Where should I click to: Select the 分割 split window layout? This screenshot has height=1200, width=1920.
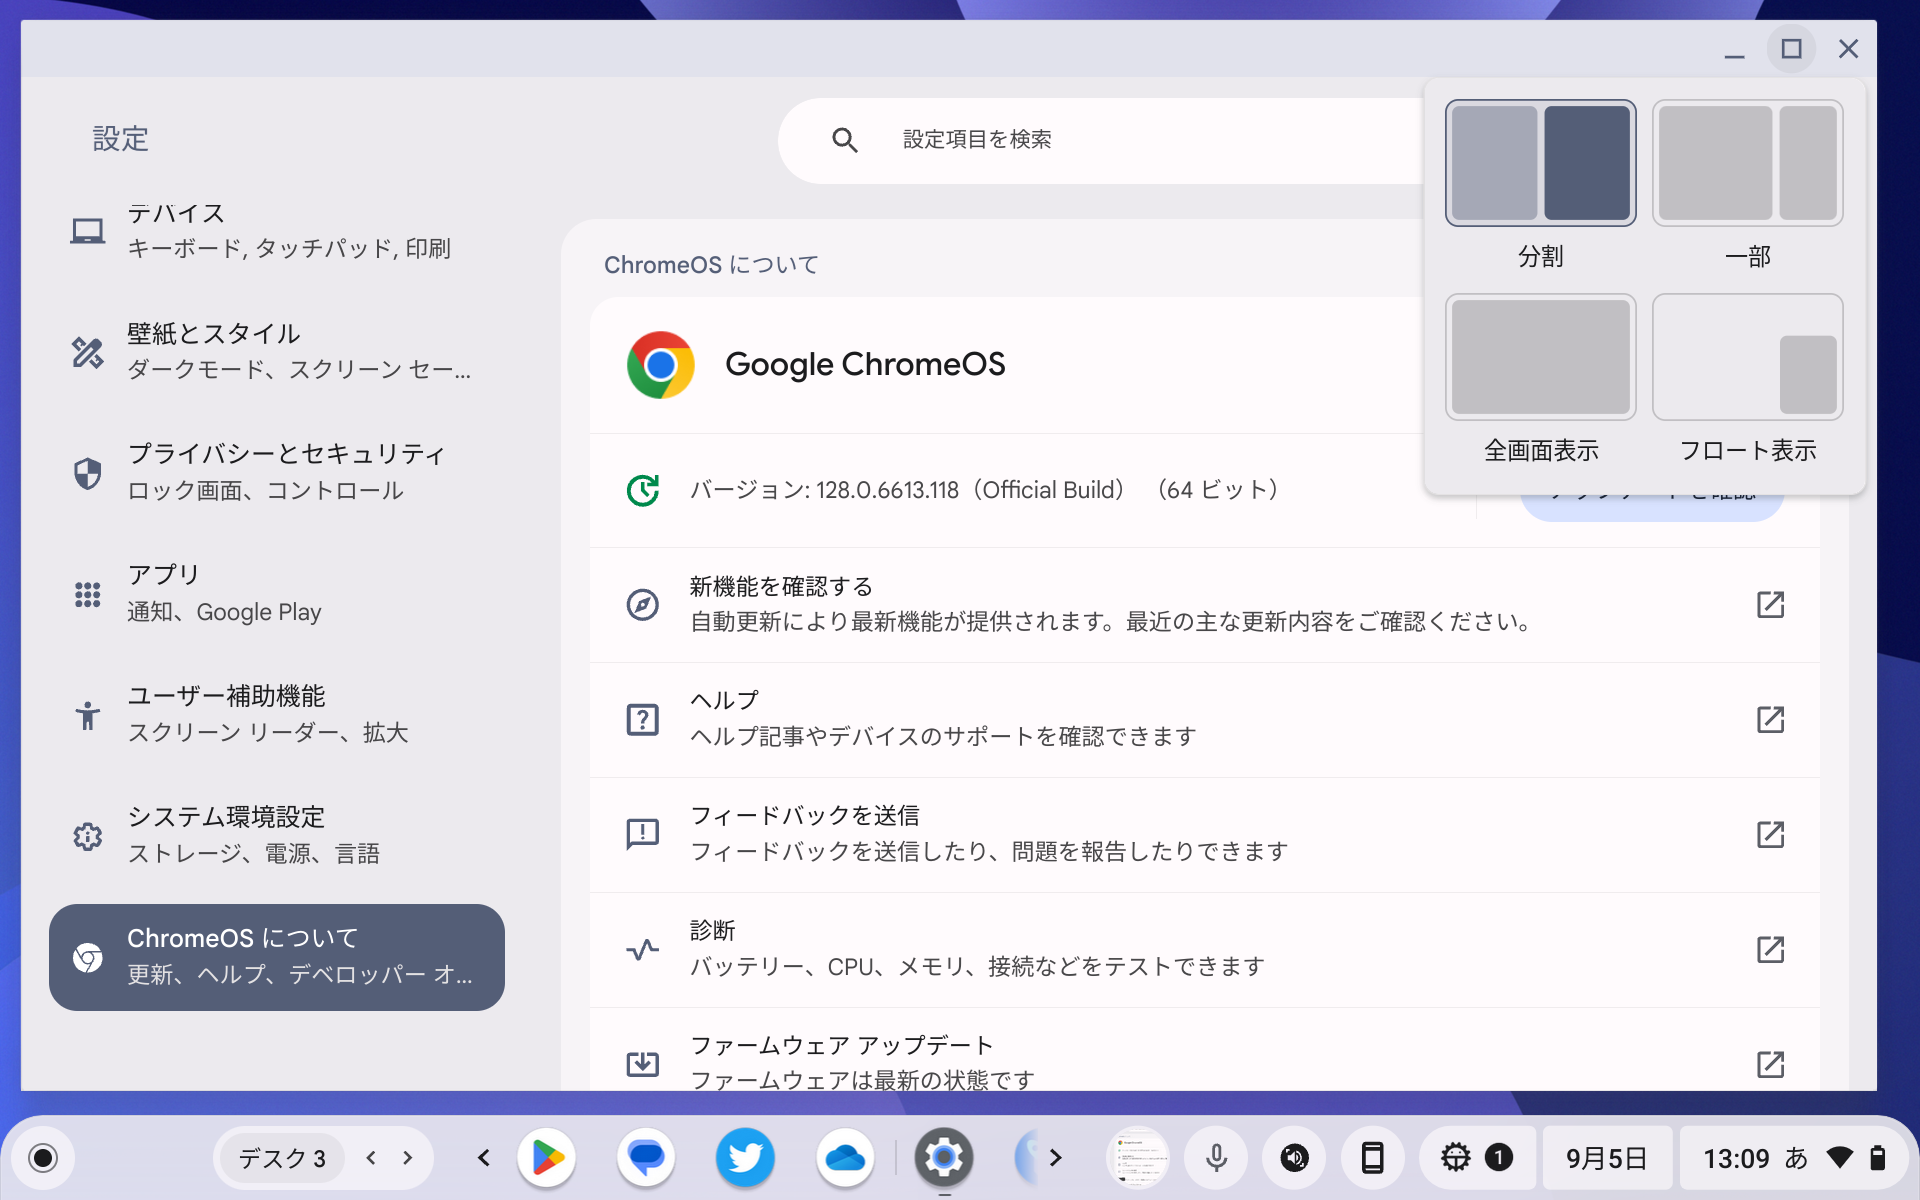tap(1539, 163)
